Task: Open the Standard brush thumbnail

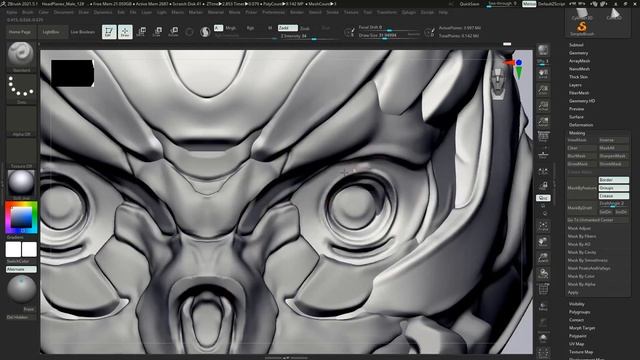Action: point(21,56)
